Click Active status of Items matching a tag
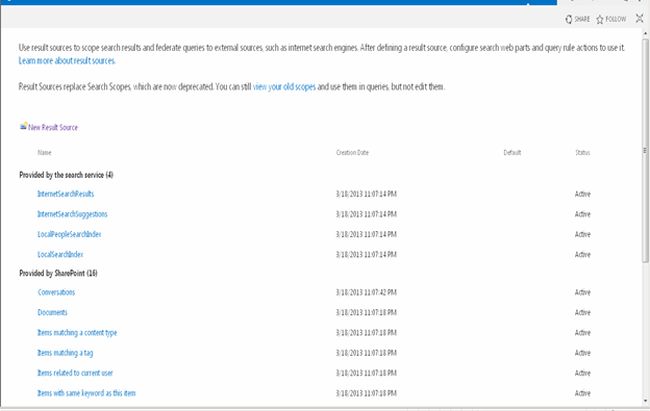Screen dimensions: 650x411 click(x=582, y=353)
